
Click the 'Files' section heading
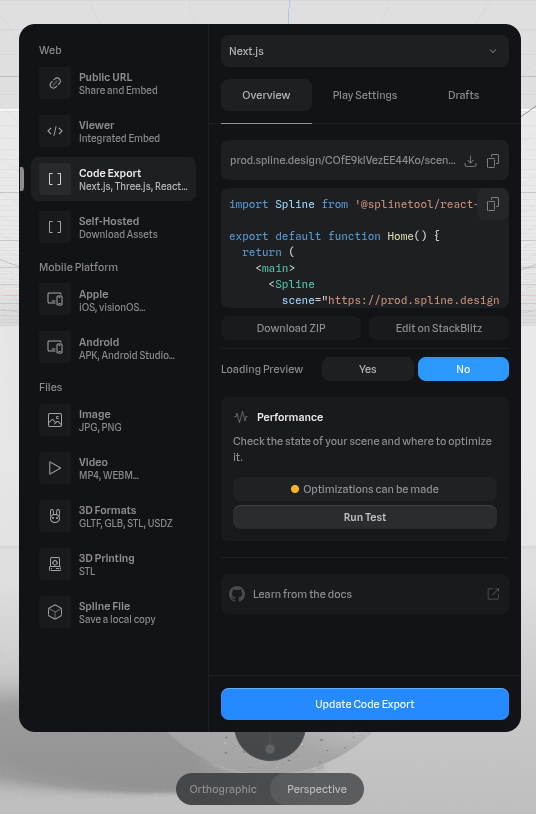(50, 387)
